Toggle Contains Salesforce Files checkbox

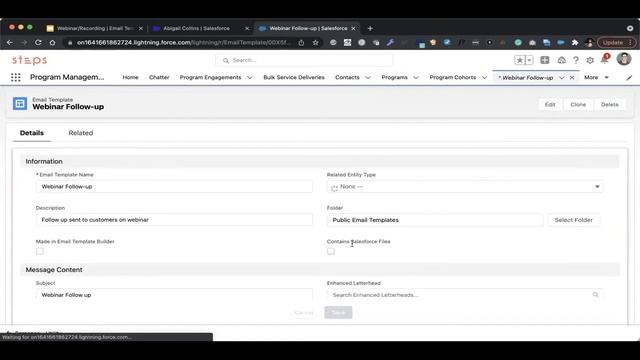pyautogui.click(x=331, y=251)
